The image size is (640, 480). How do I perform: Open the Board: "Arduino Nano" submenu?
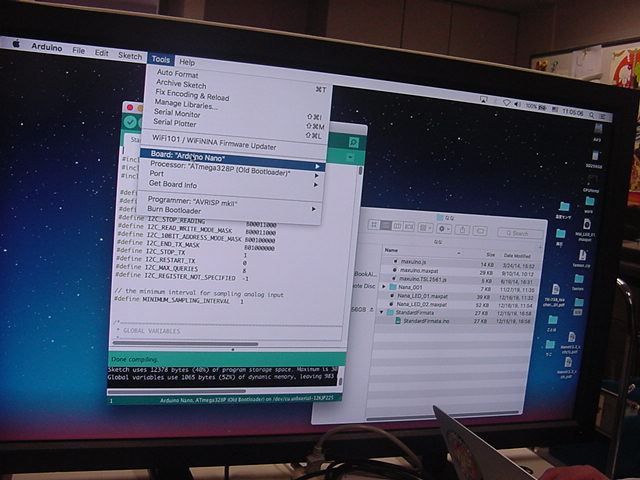point(232,159)
